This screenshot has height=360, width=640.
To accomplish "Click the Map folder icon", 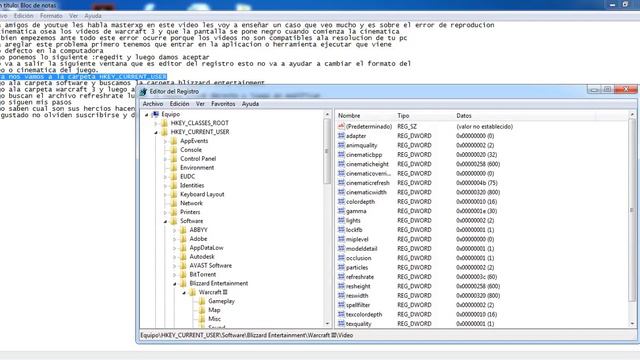I will [x=202, y=310].
